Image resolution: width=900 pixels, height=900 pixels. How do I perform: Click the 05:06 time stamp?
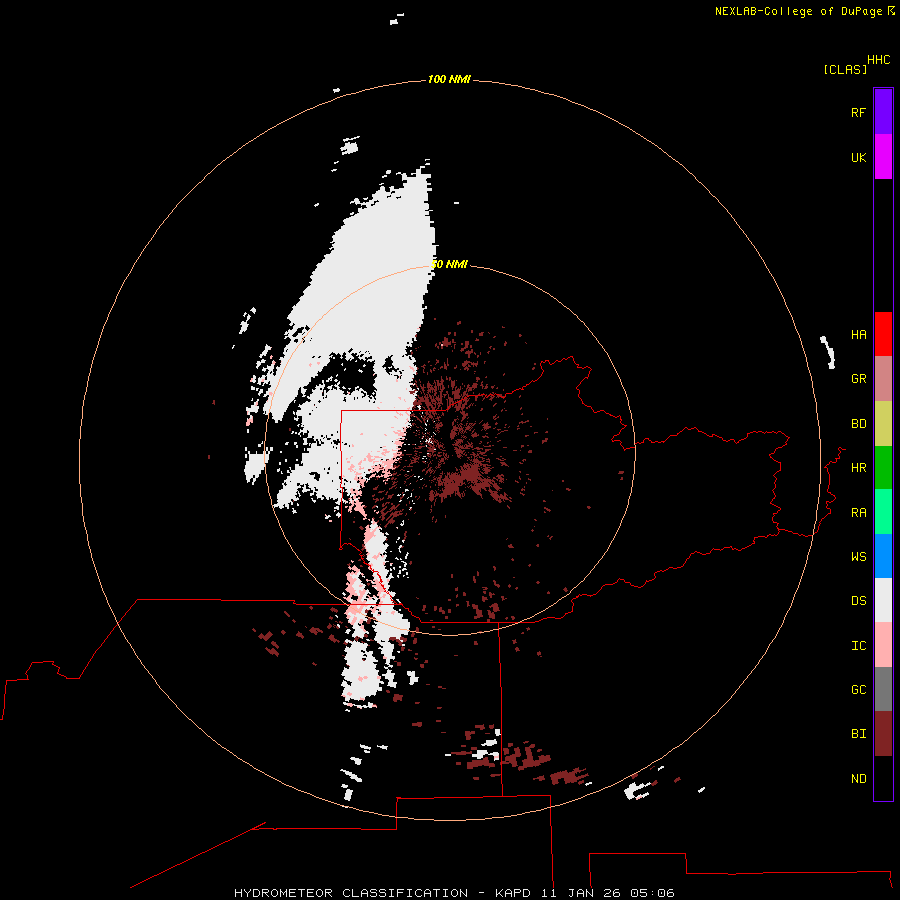[x=651, y=893]
